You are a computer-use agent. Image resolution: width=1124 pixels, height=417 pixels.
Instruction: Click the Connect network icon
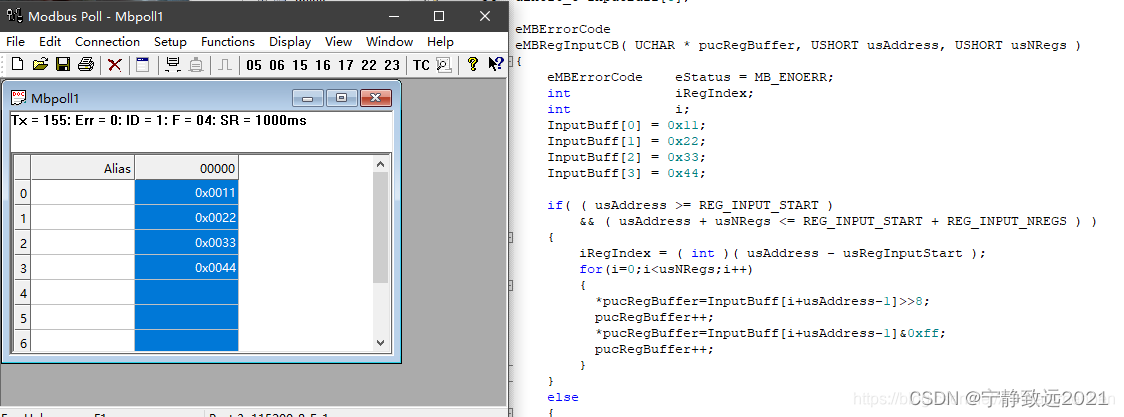(x=173, y=64)
